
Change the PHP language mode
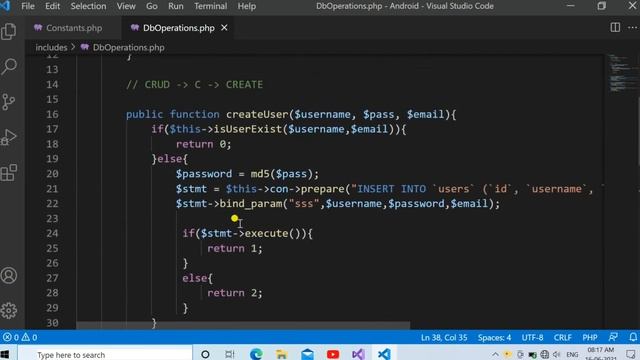pyautogui.click(x=590, y=338)
